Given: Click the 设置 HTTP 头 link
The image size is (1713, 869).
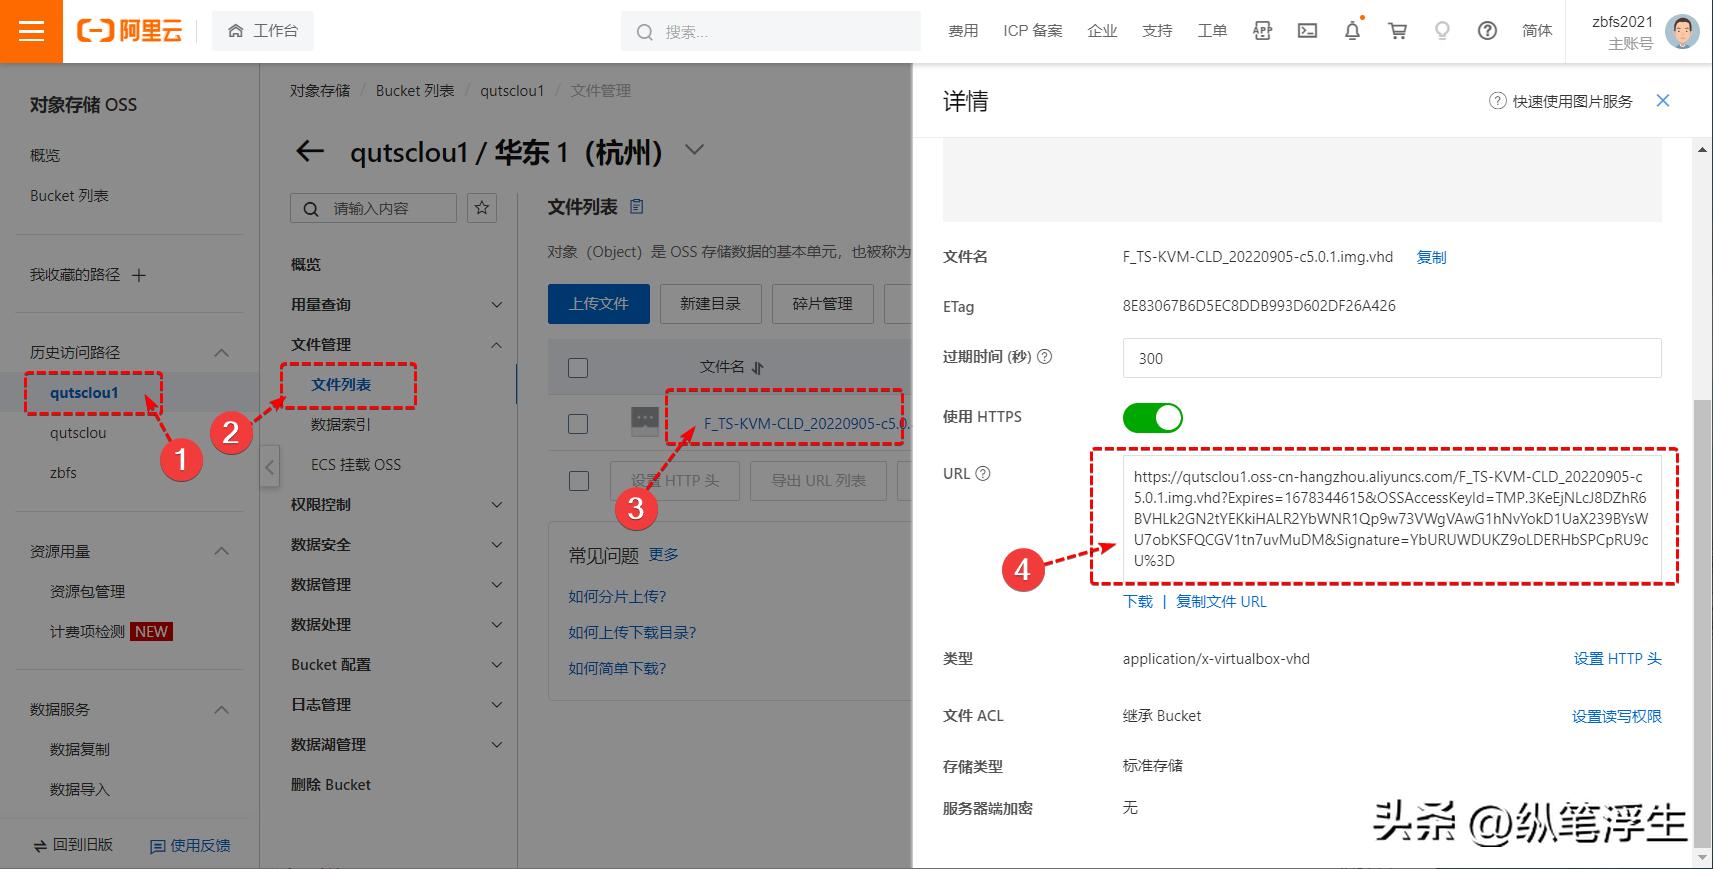Looking at the screenshot, I should coord(1617,658).
